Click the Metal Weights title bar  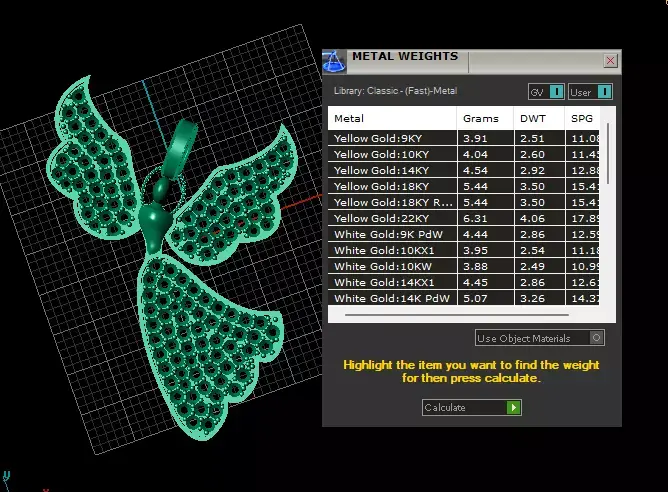[472, 61]
